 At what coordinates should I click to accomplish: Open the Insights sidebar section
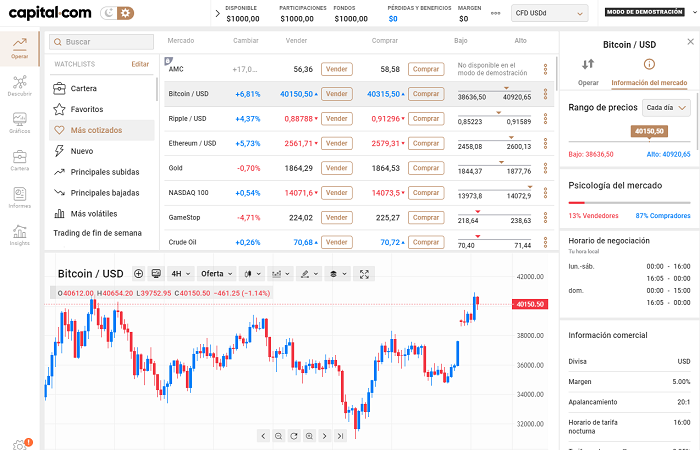pos(20,235)
